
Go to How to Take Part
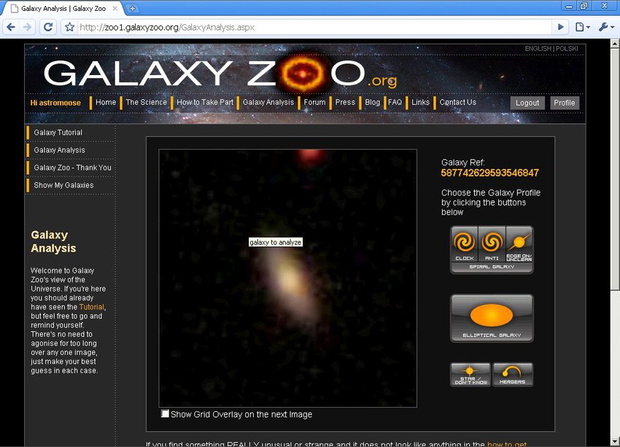pos(205,102)
